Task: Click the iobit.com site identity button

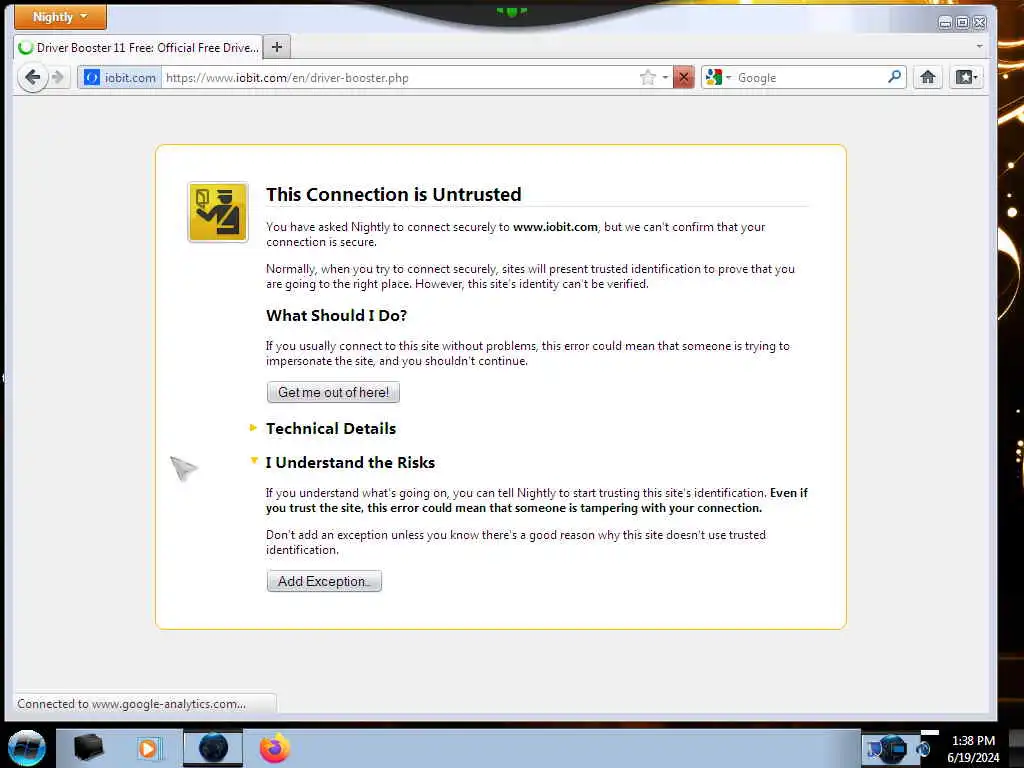Action: tap(120, 78)
